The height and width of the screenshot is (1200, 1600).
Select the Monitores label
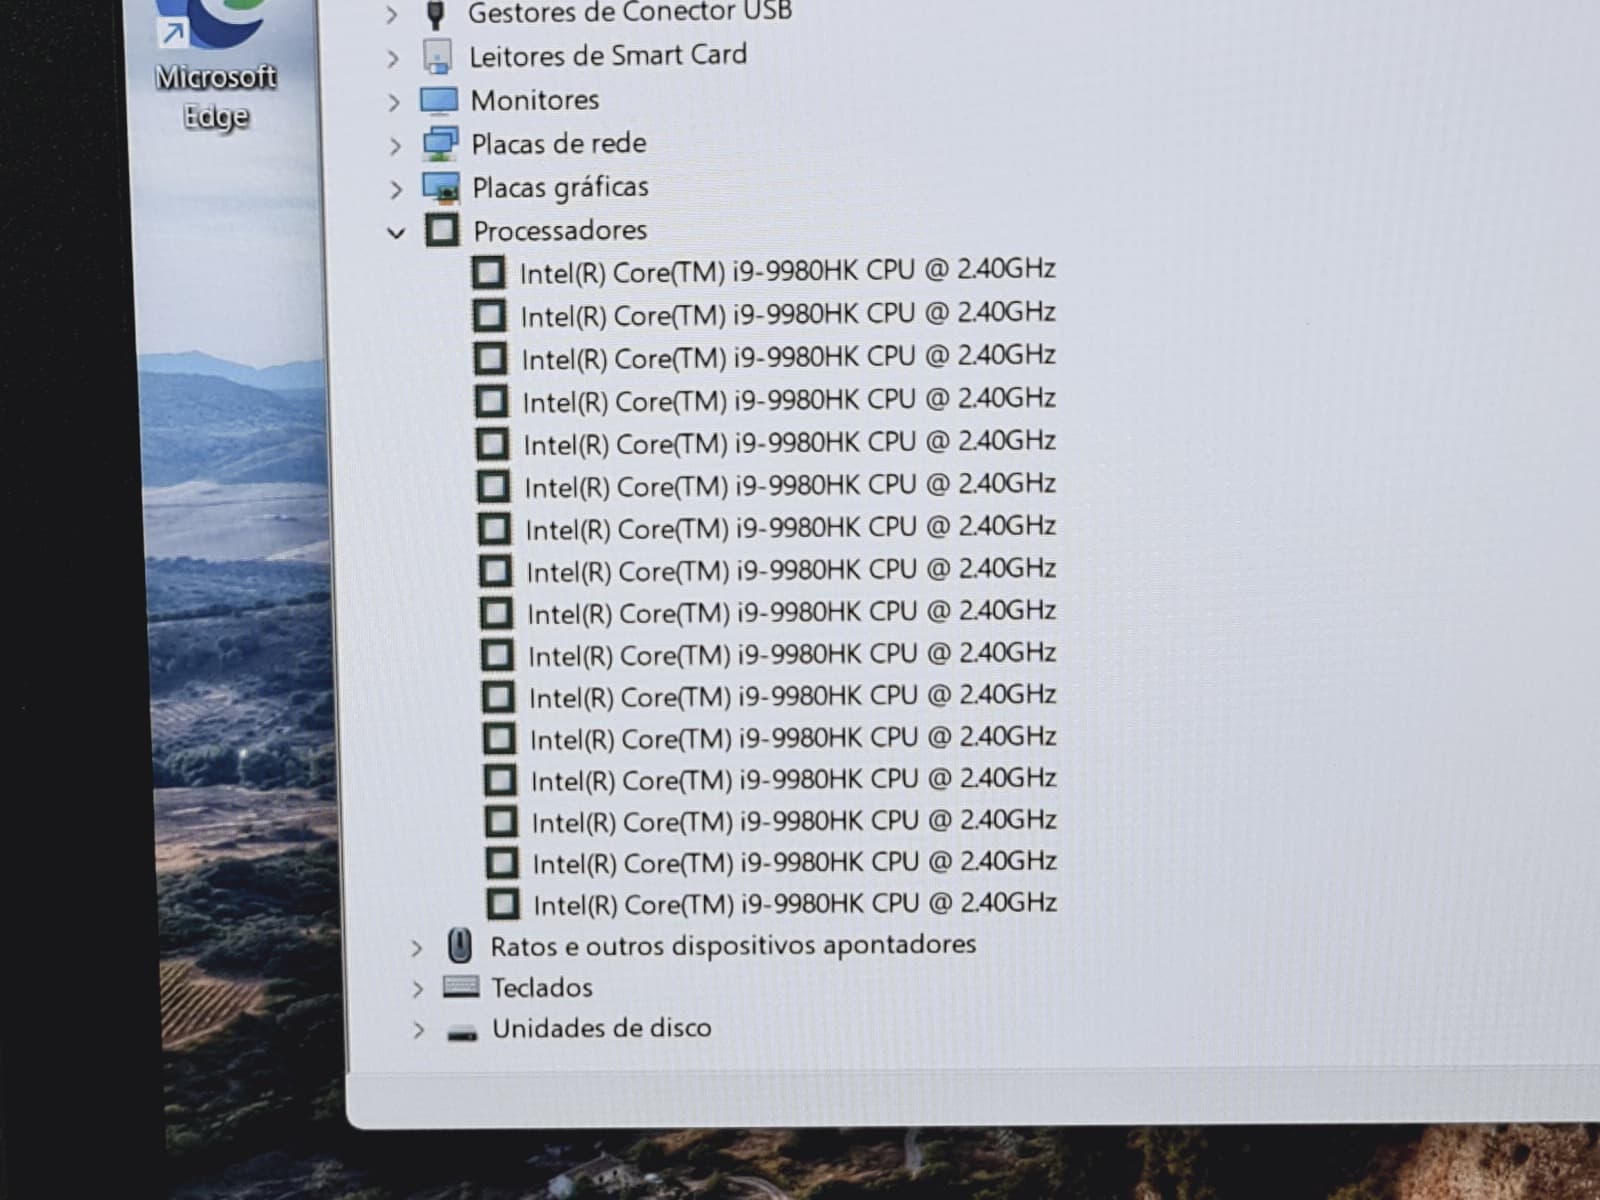coord(535,100)
